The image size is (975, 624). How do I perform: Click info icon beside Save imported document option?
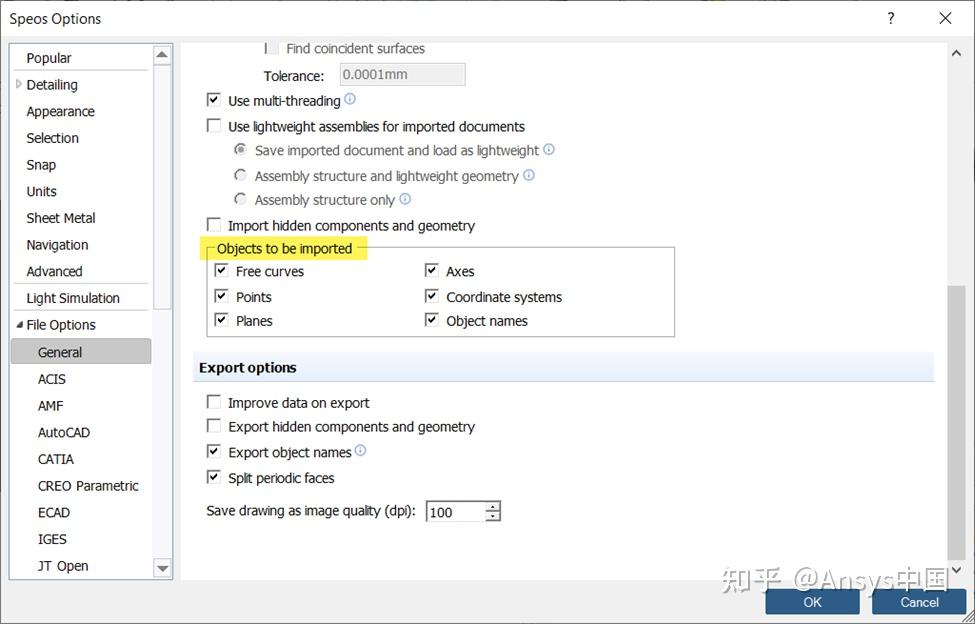[x=549, y=150]
